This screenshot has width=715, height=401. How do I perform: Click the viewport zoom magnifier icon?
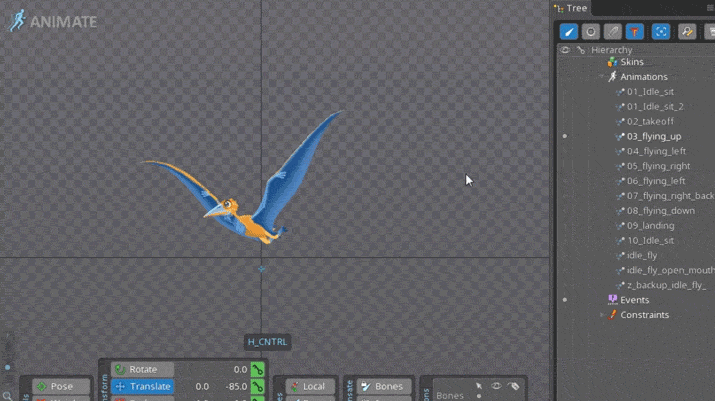(7, 396)
